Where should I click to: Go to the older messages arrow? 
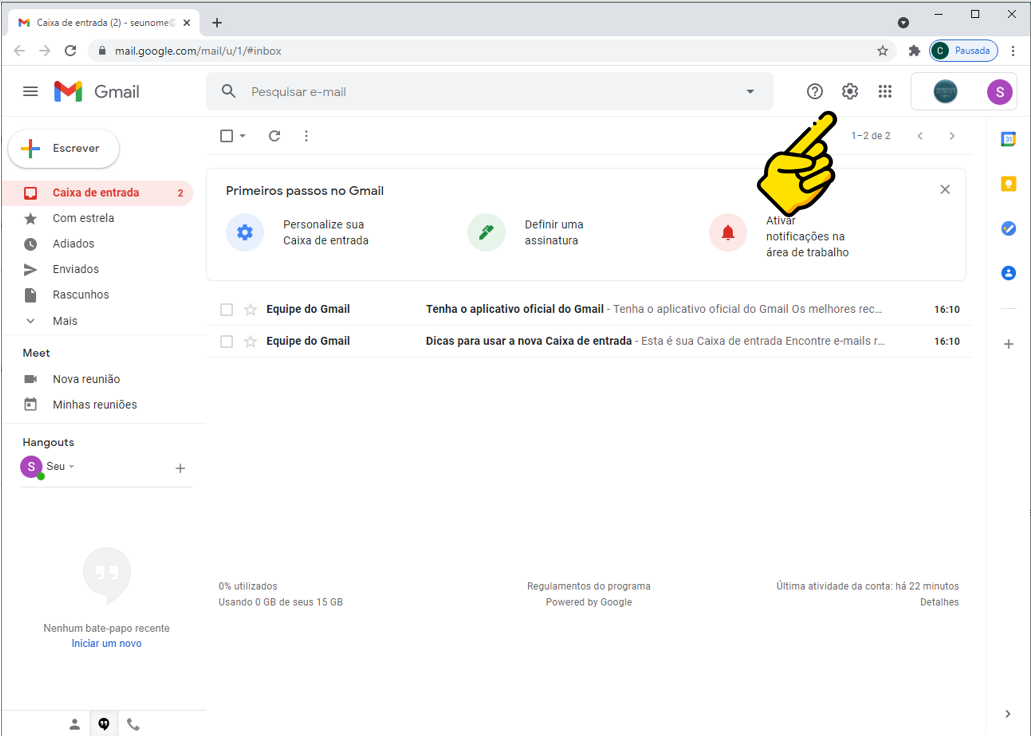[x=951, y=135]
